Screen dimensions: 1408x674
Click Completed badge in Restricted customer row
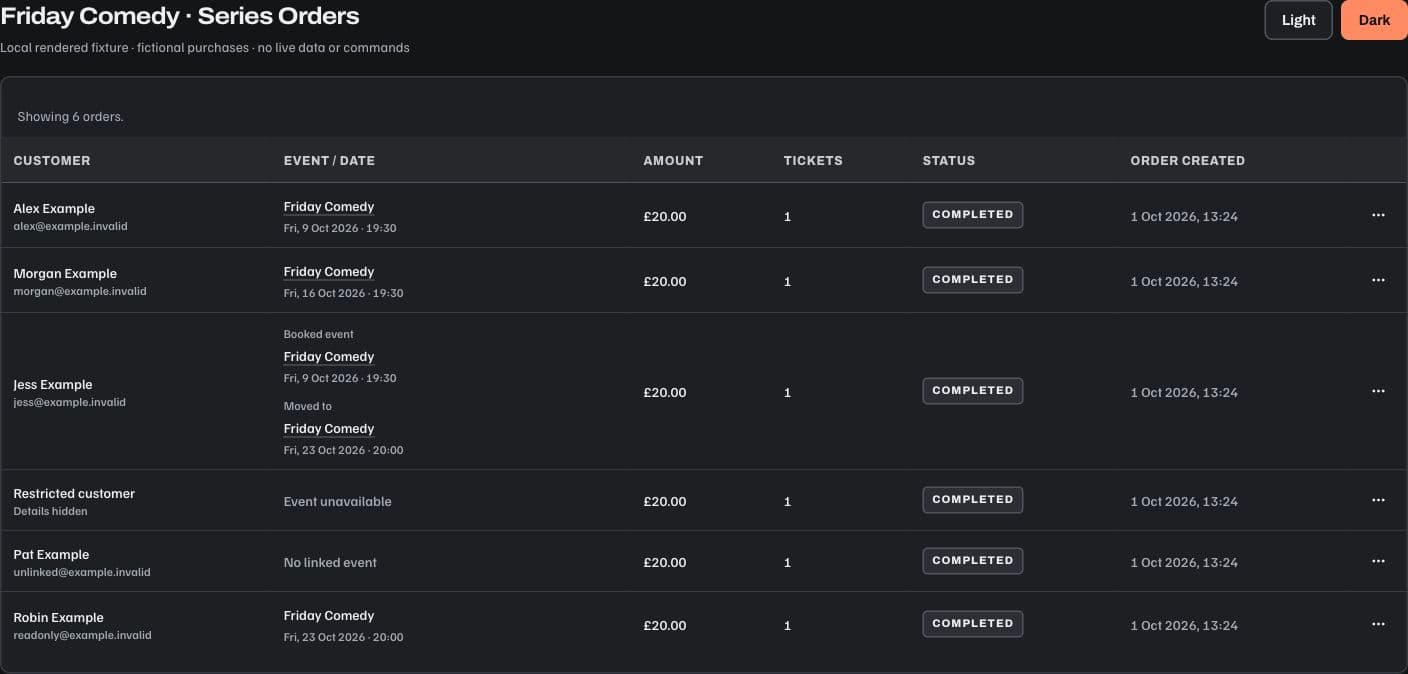972,500
